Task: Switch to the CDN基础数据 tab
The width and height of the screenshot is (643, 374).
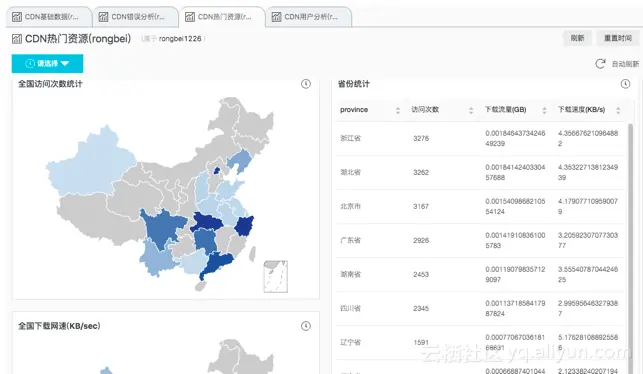Action: tap(49, 17)
